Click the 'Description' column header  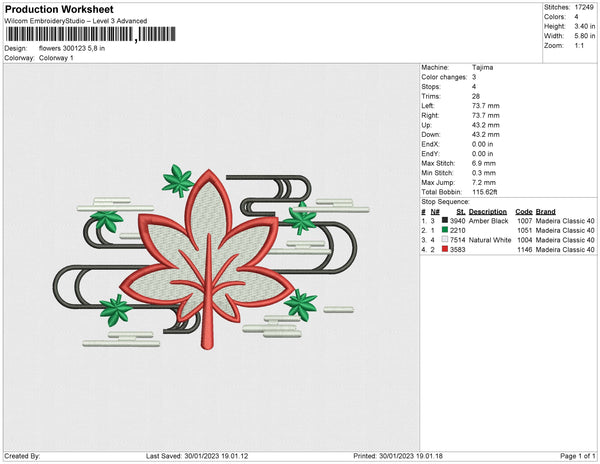[488, 212]
